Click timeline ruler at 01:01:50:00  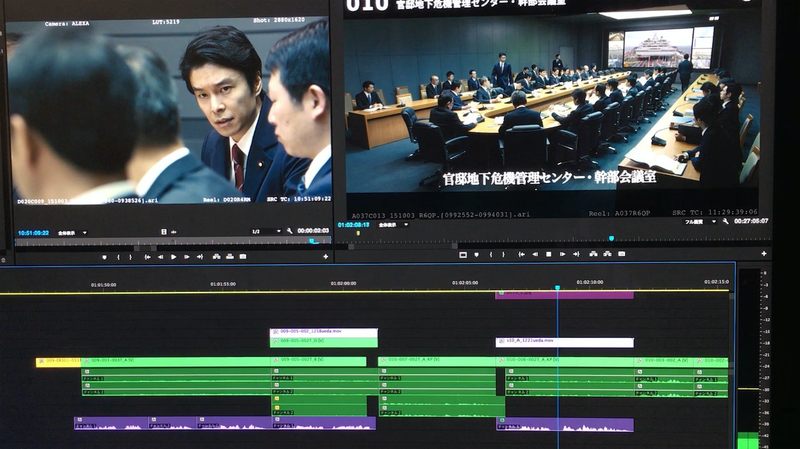coord(104,285)
